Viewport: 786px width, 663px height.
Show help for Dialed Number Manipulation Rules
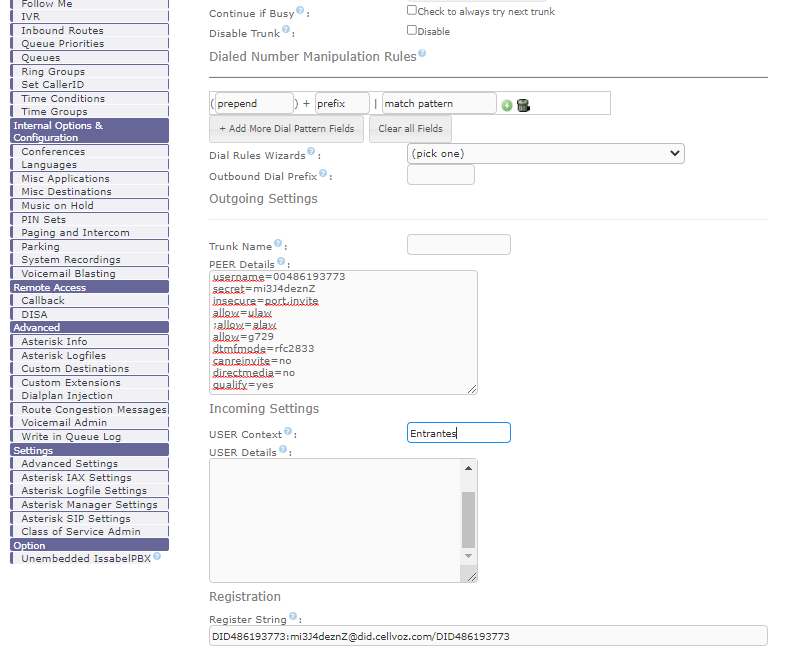tap(422, 53)
